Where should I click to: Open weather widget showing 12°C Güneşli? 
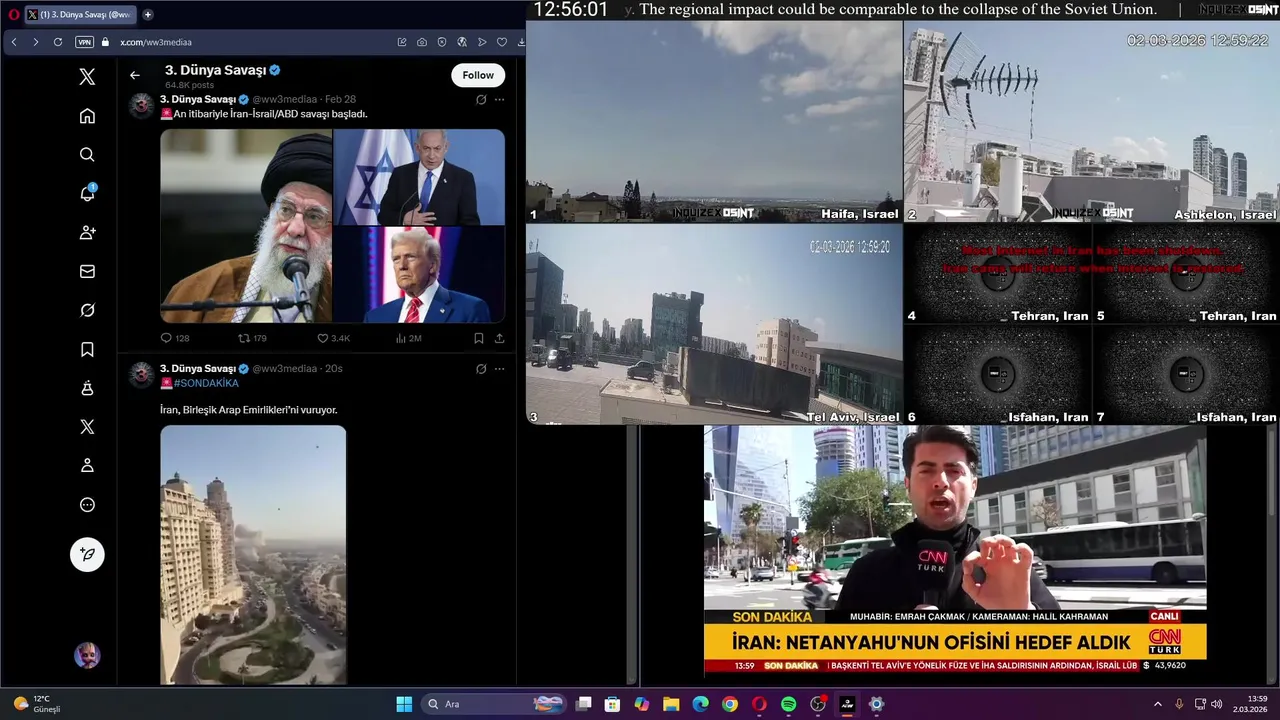tap(38, 704)
